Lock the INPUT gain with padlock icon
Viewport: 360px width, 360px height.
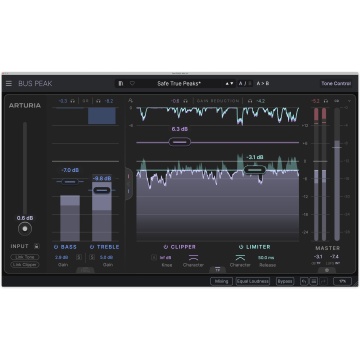pos(37,246)
